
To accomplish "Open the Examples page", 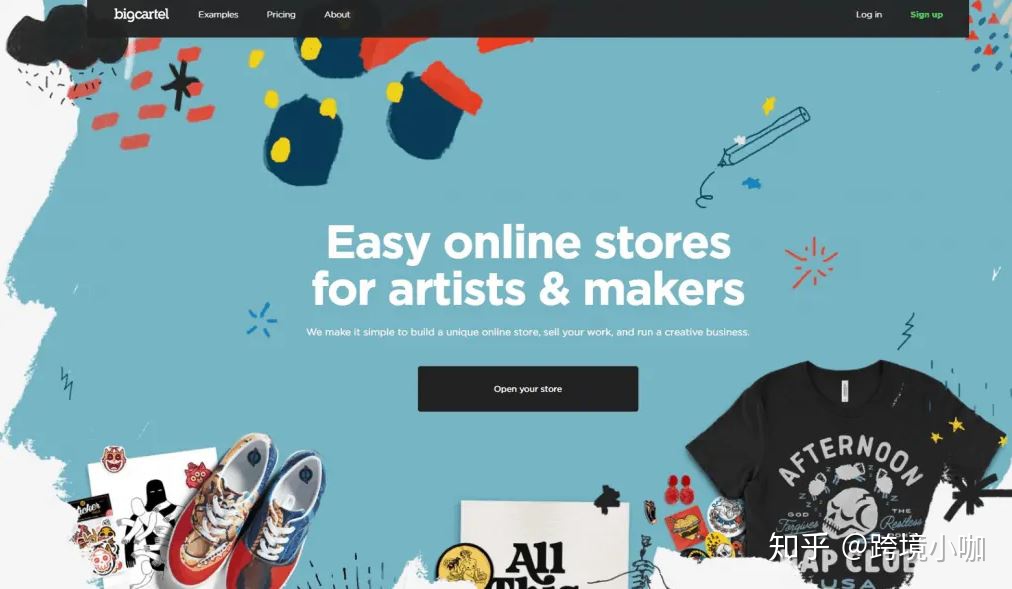I will pyautogui.click(x=218, y=14).
